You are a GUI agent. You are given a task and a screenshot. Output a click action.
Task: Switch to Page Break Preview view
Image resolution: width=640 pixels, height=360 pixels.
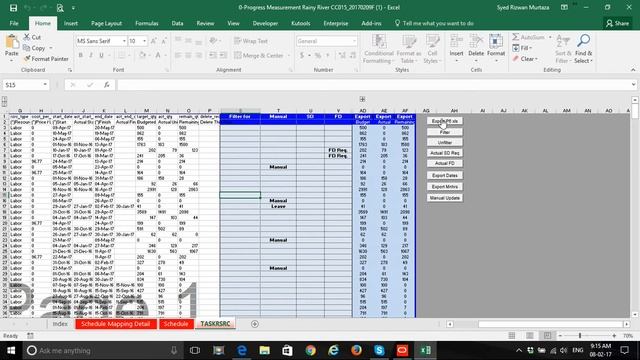[x=547, y=336]
